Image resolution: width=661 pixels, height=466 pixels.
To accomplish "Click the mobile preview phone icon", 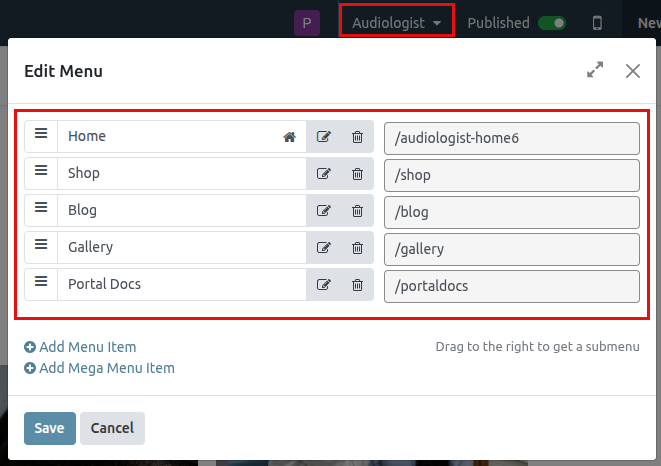I will point(597,22).
